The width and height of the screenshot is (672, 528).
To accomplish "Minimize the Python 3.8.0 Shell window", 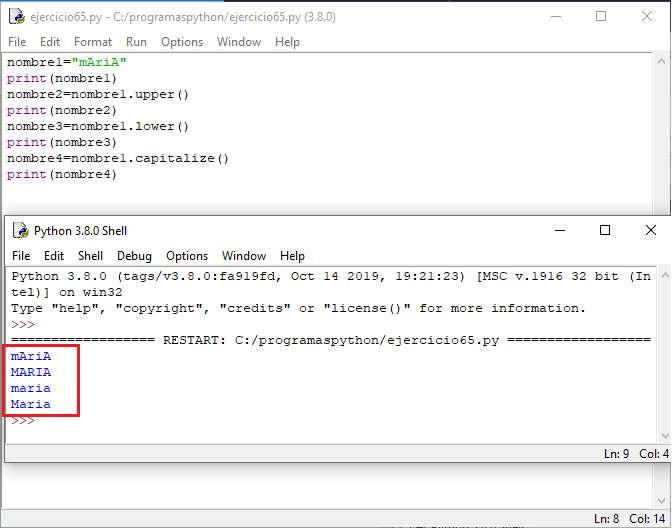I will coord(558,230).
